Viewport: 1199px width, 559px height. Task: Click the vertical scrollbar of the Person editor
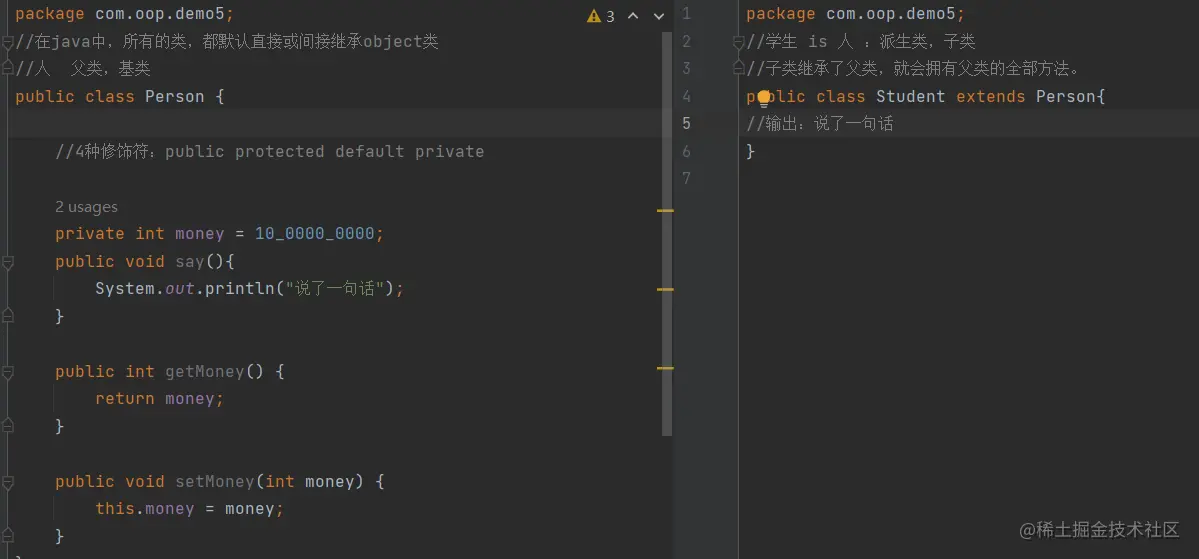coord(668,234)
